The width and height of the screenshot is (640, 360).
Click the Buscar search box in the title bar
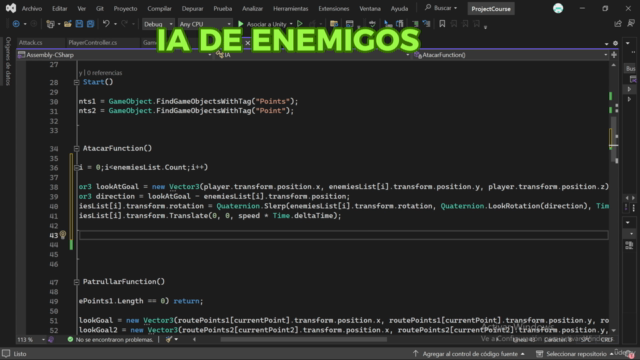pos(441,8)
